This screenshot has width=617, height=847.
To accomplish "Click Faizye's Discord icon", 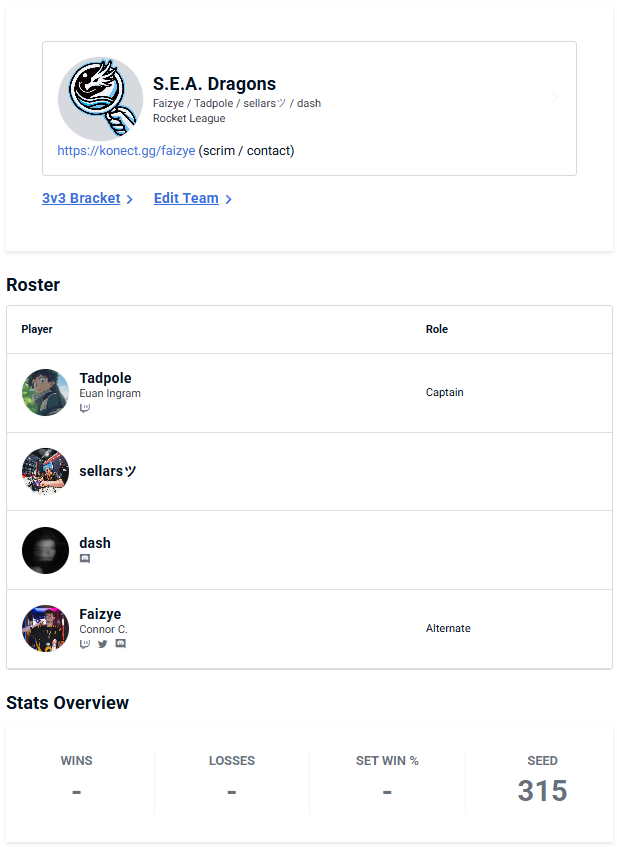I will point(120,644).
